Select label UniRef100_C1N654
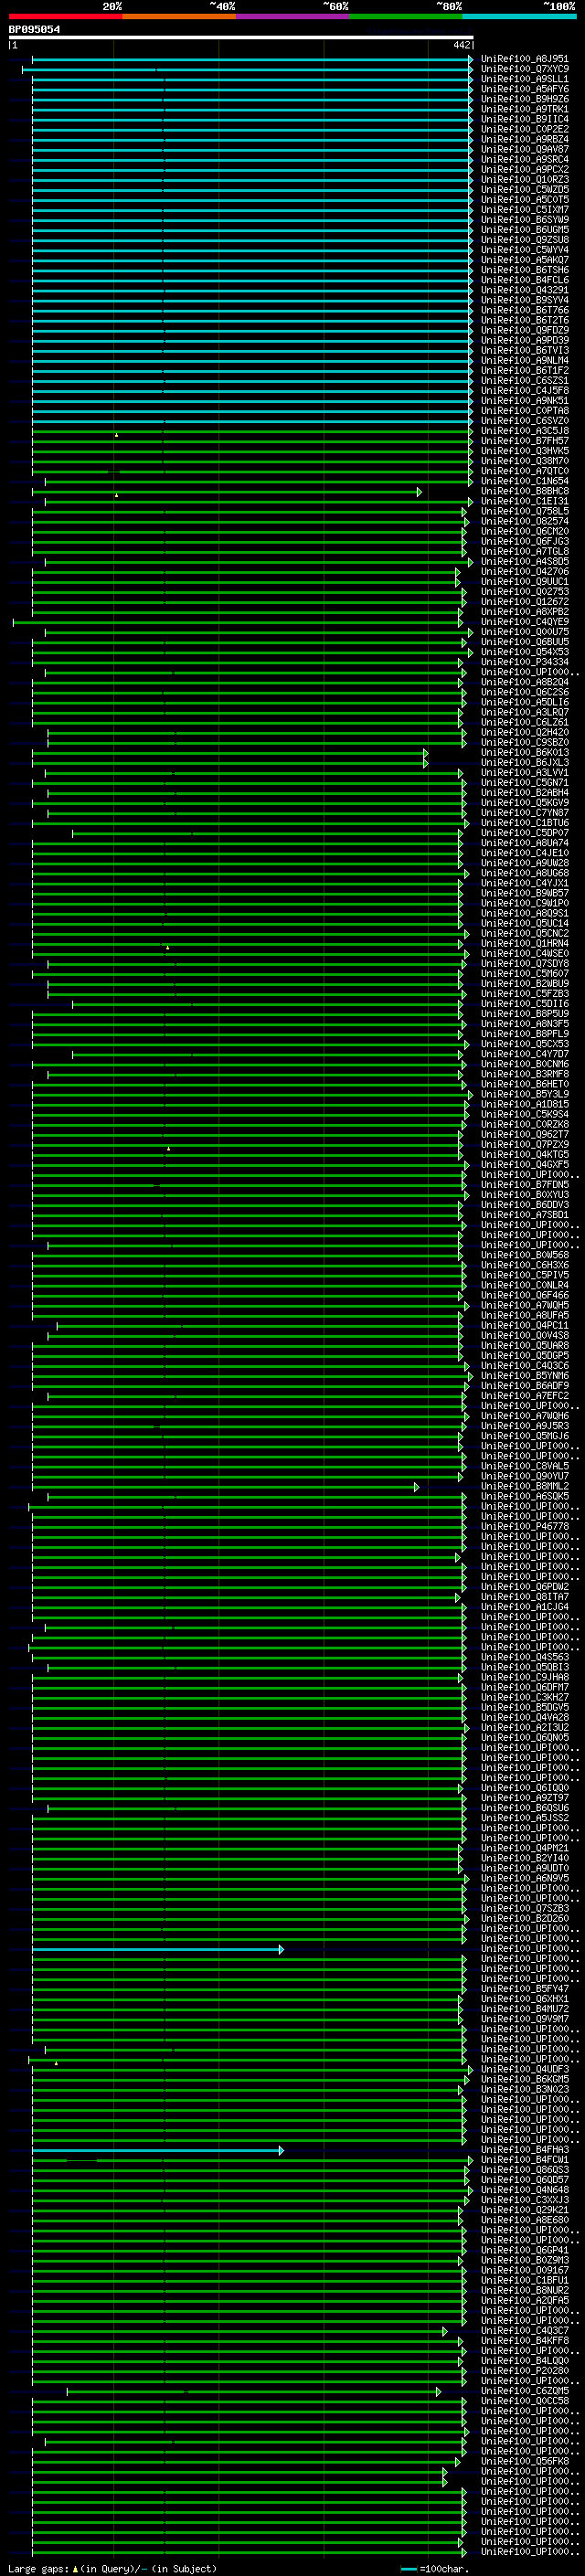Image resolution: width=585 pixels, height=2576 pixels. 524,481
